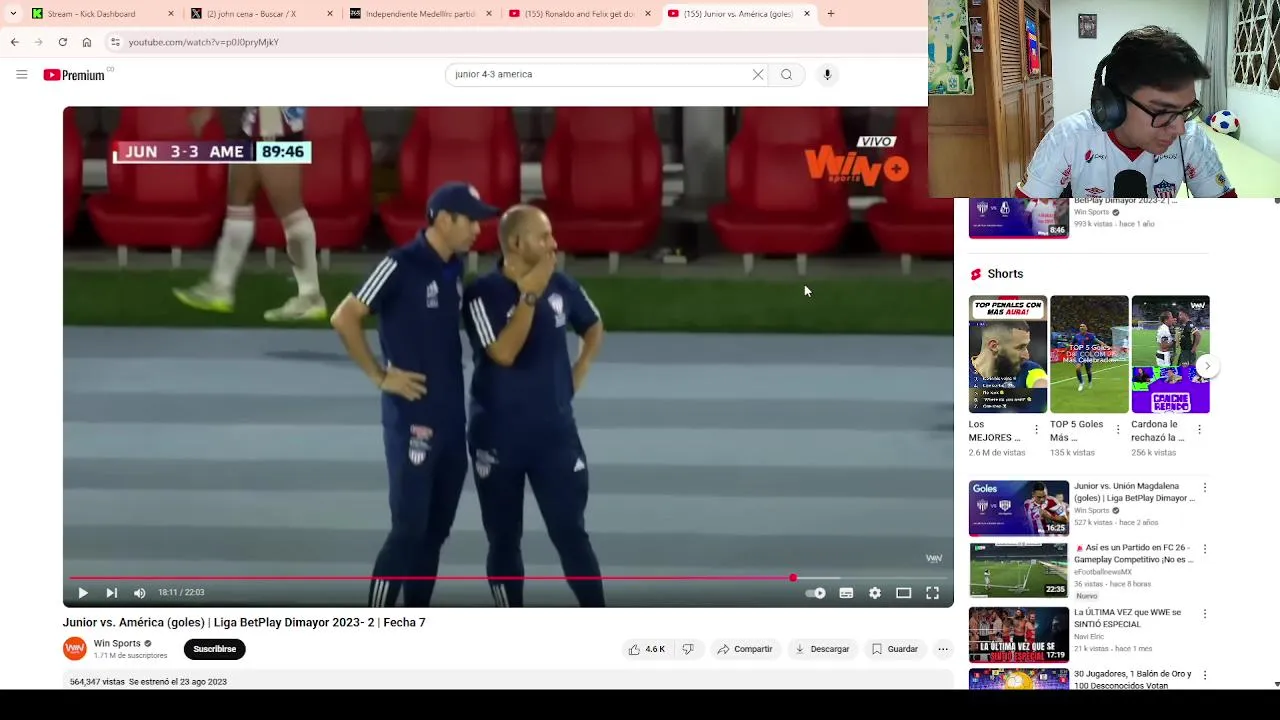Click eFootballnewsMX channel name
Image resolution: width=1280 pixels, height=720 pixels.
pyautogui.click(x=1103, y=572)
